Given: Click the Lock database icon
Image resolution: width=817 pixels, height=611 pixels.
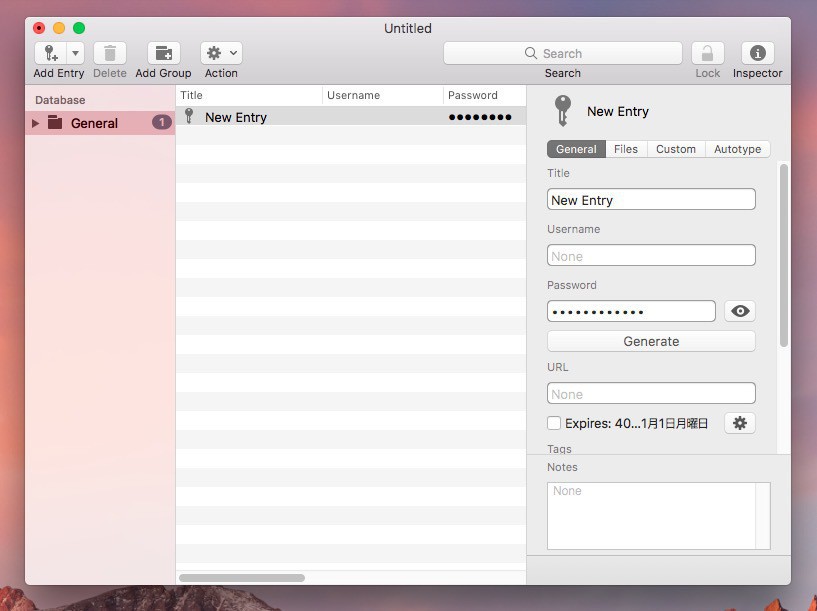Looking at the screenshot, I should point(707,53).
